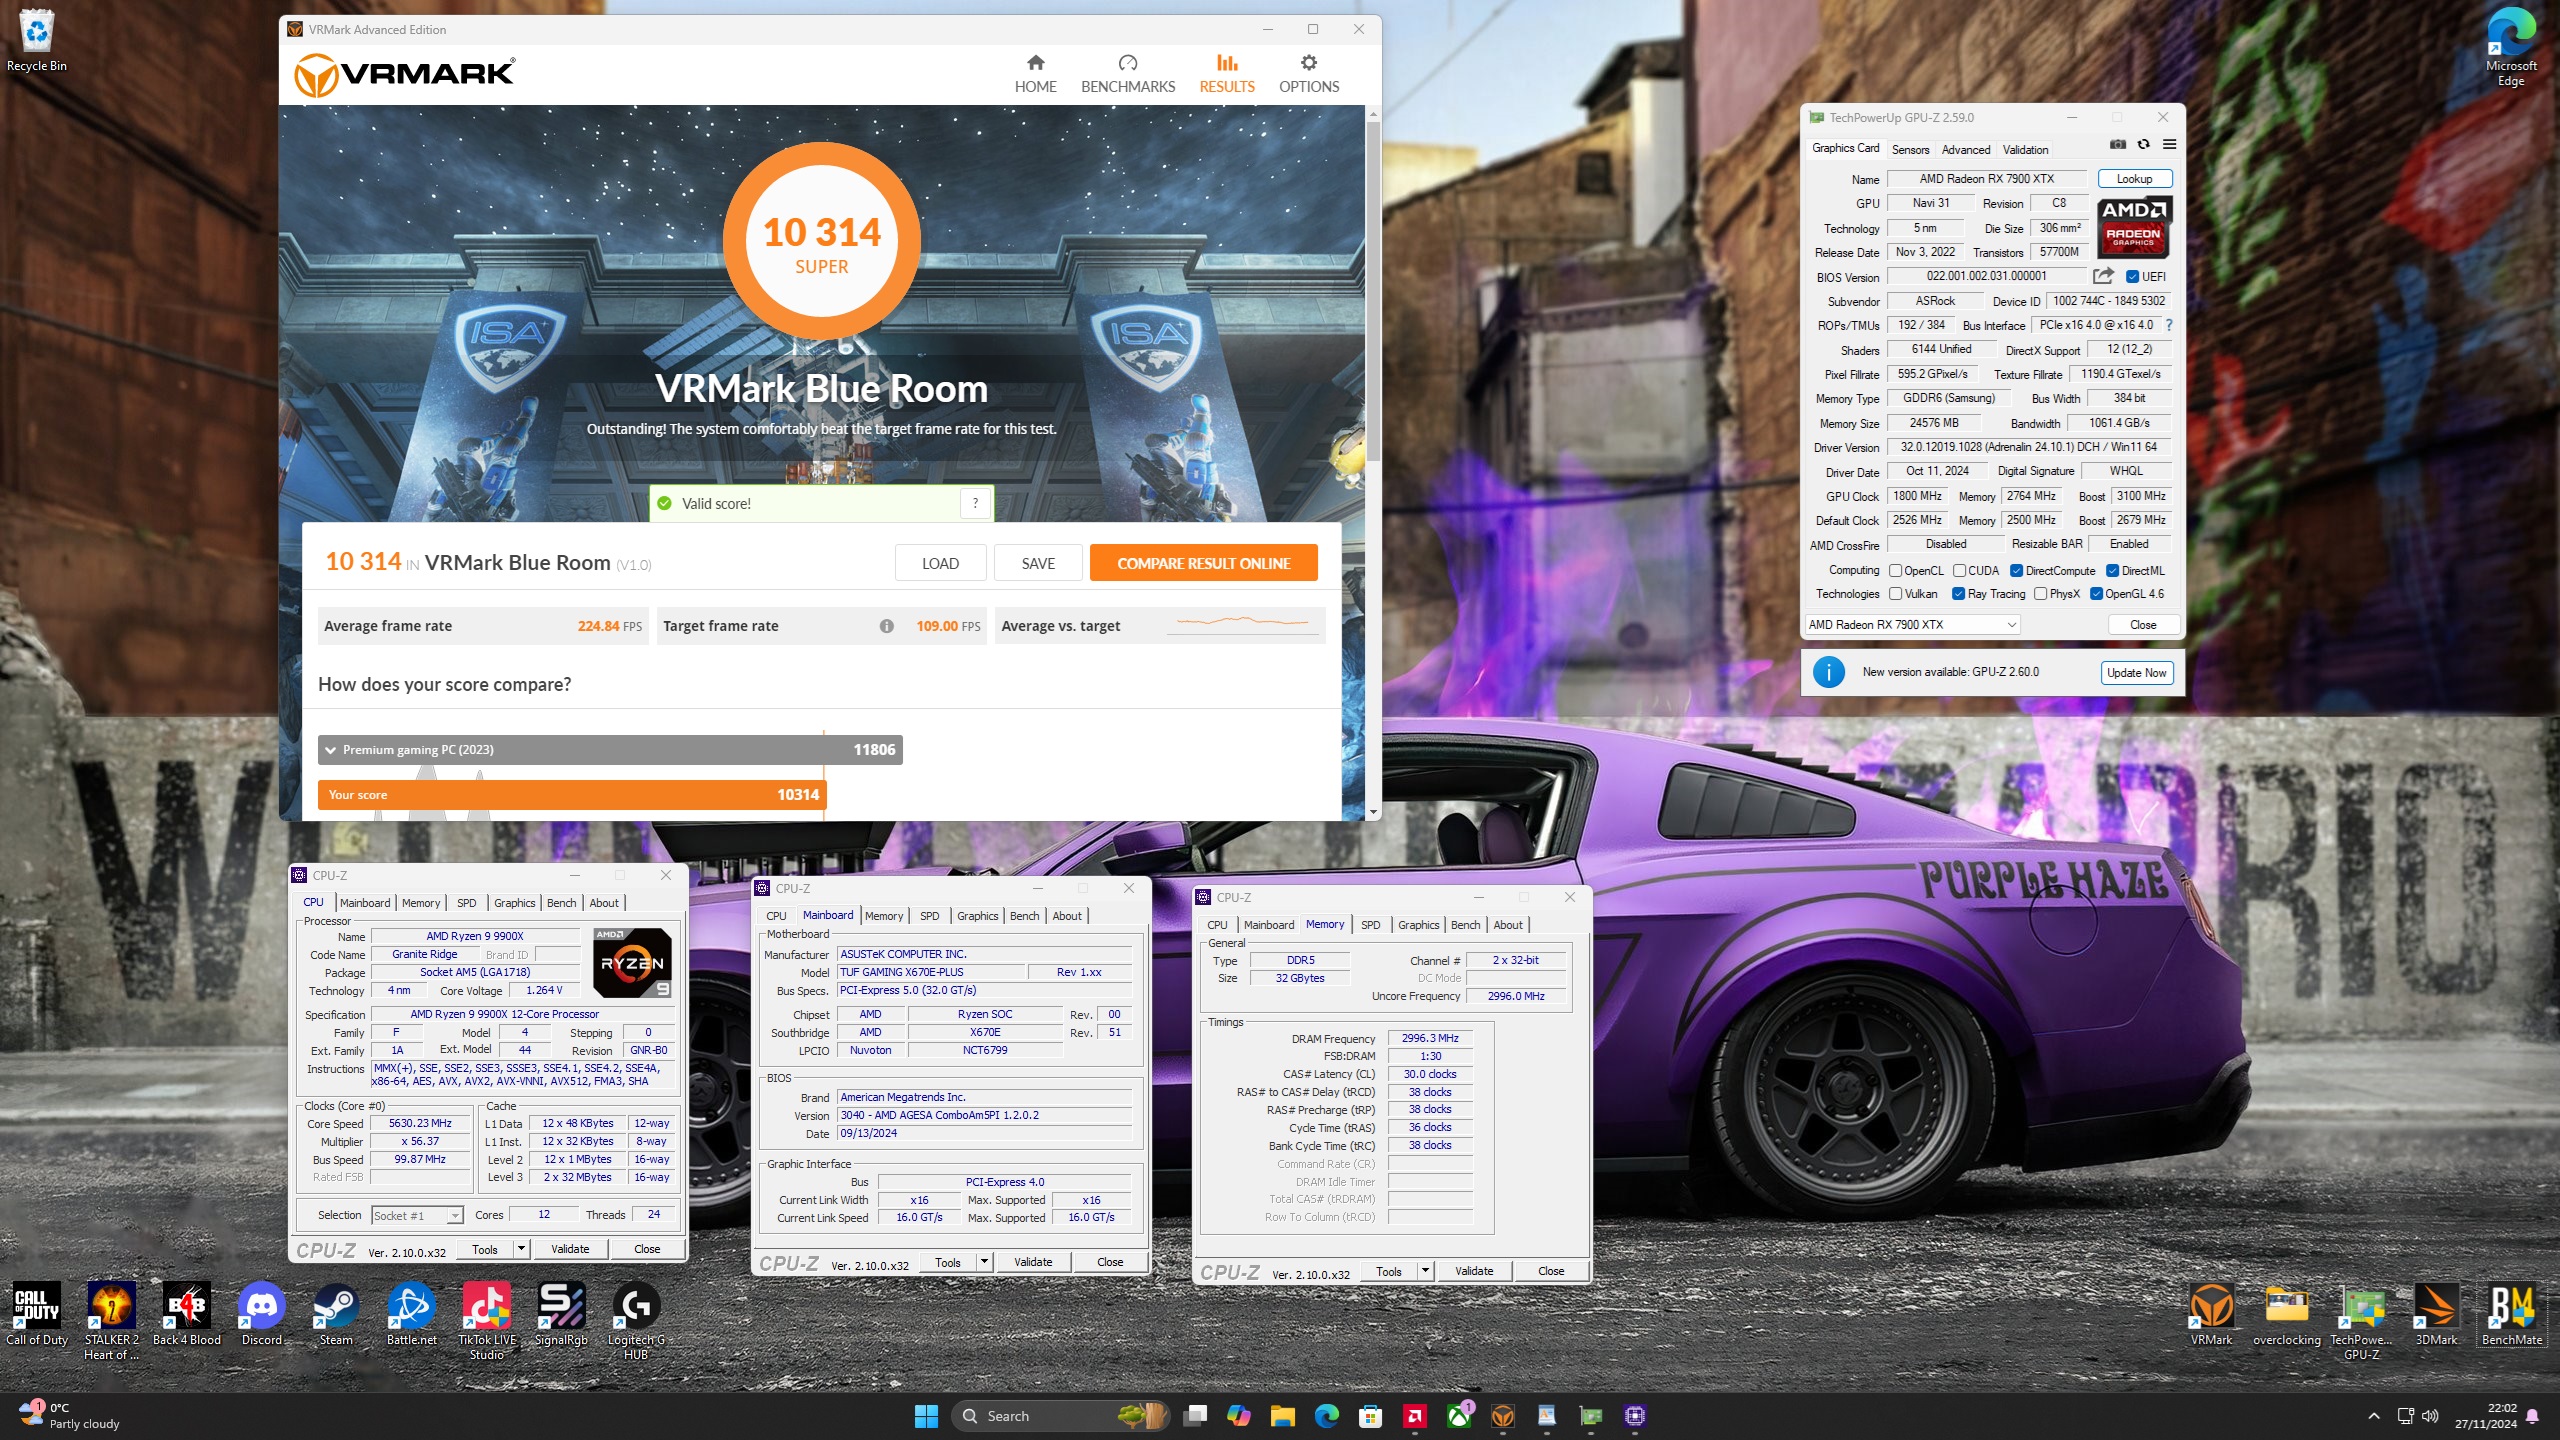The height and width of the screenshot is (1440, 2560).
Task: Click the Target frame rate info icon
Action: pyautogui.click(x=886, y=626)
